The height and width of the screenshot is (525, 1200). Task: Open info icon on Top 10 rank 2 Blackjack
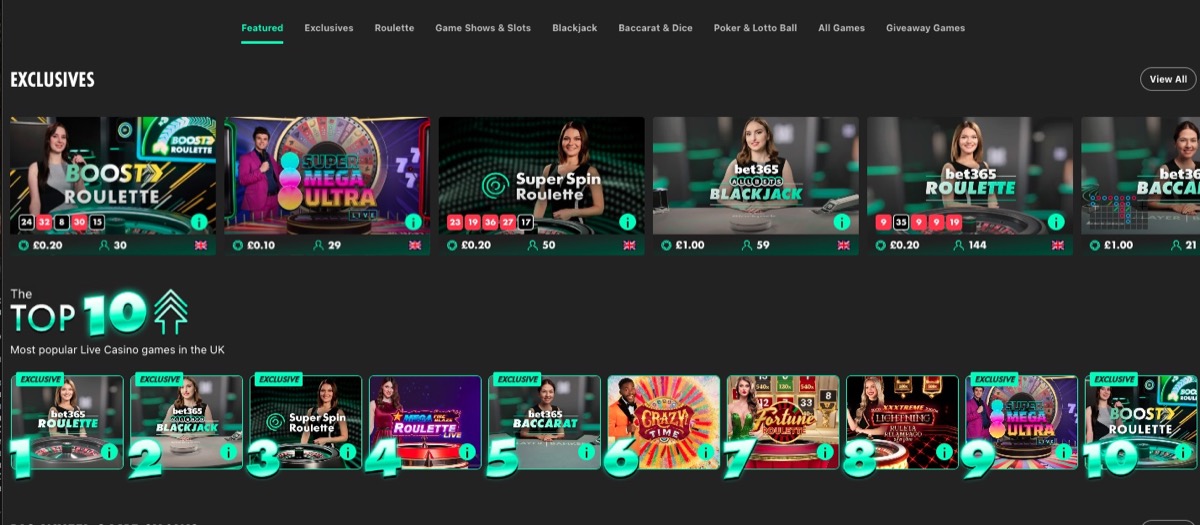[228, 452]
